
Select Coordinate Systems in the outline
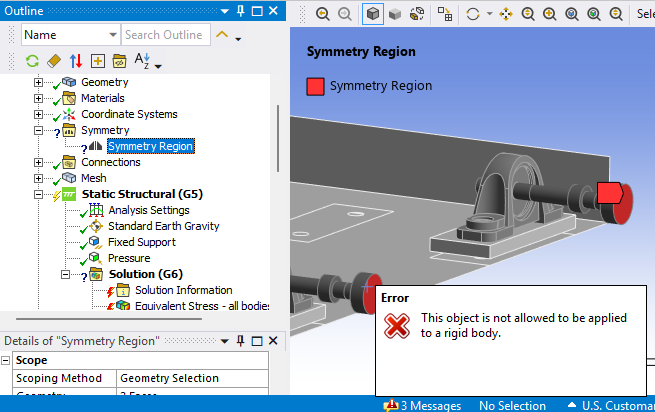point(129,114)
